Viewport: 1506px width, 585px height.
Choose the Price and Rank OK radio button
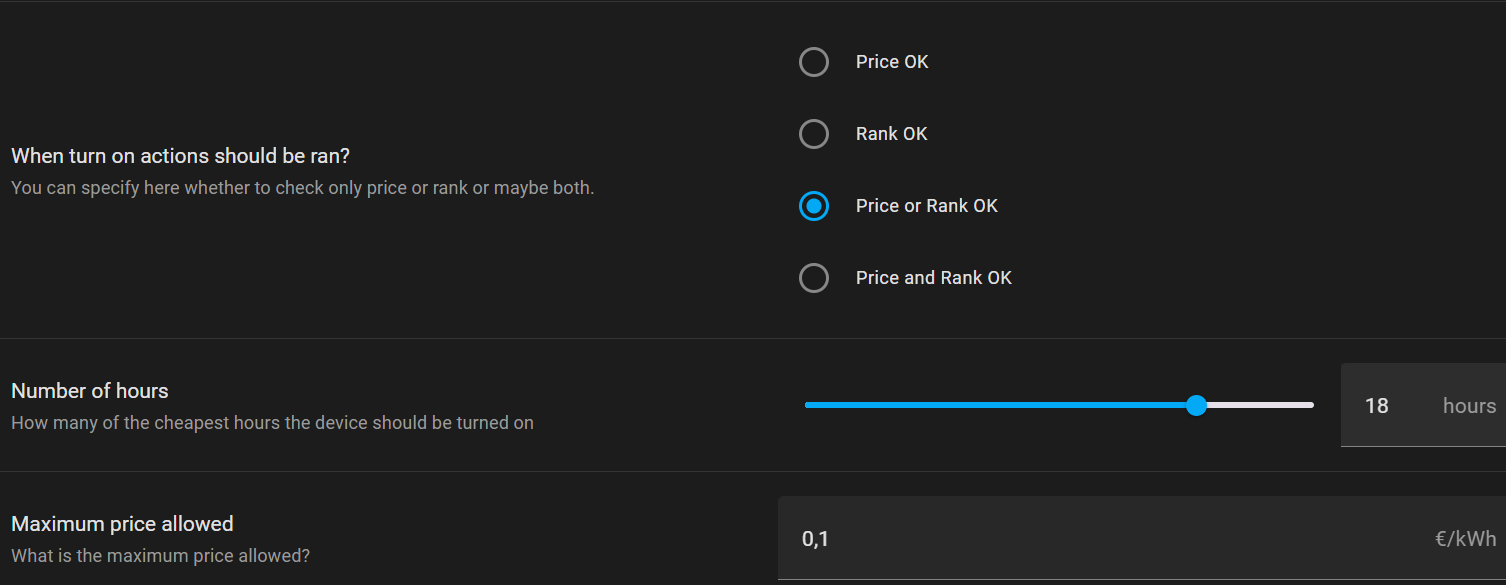point(814,278)
